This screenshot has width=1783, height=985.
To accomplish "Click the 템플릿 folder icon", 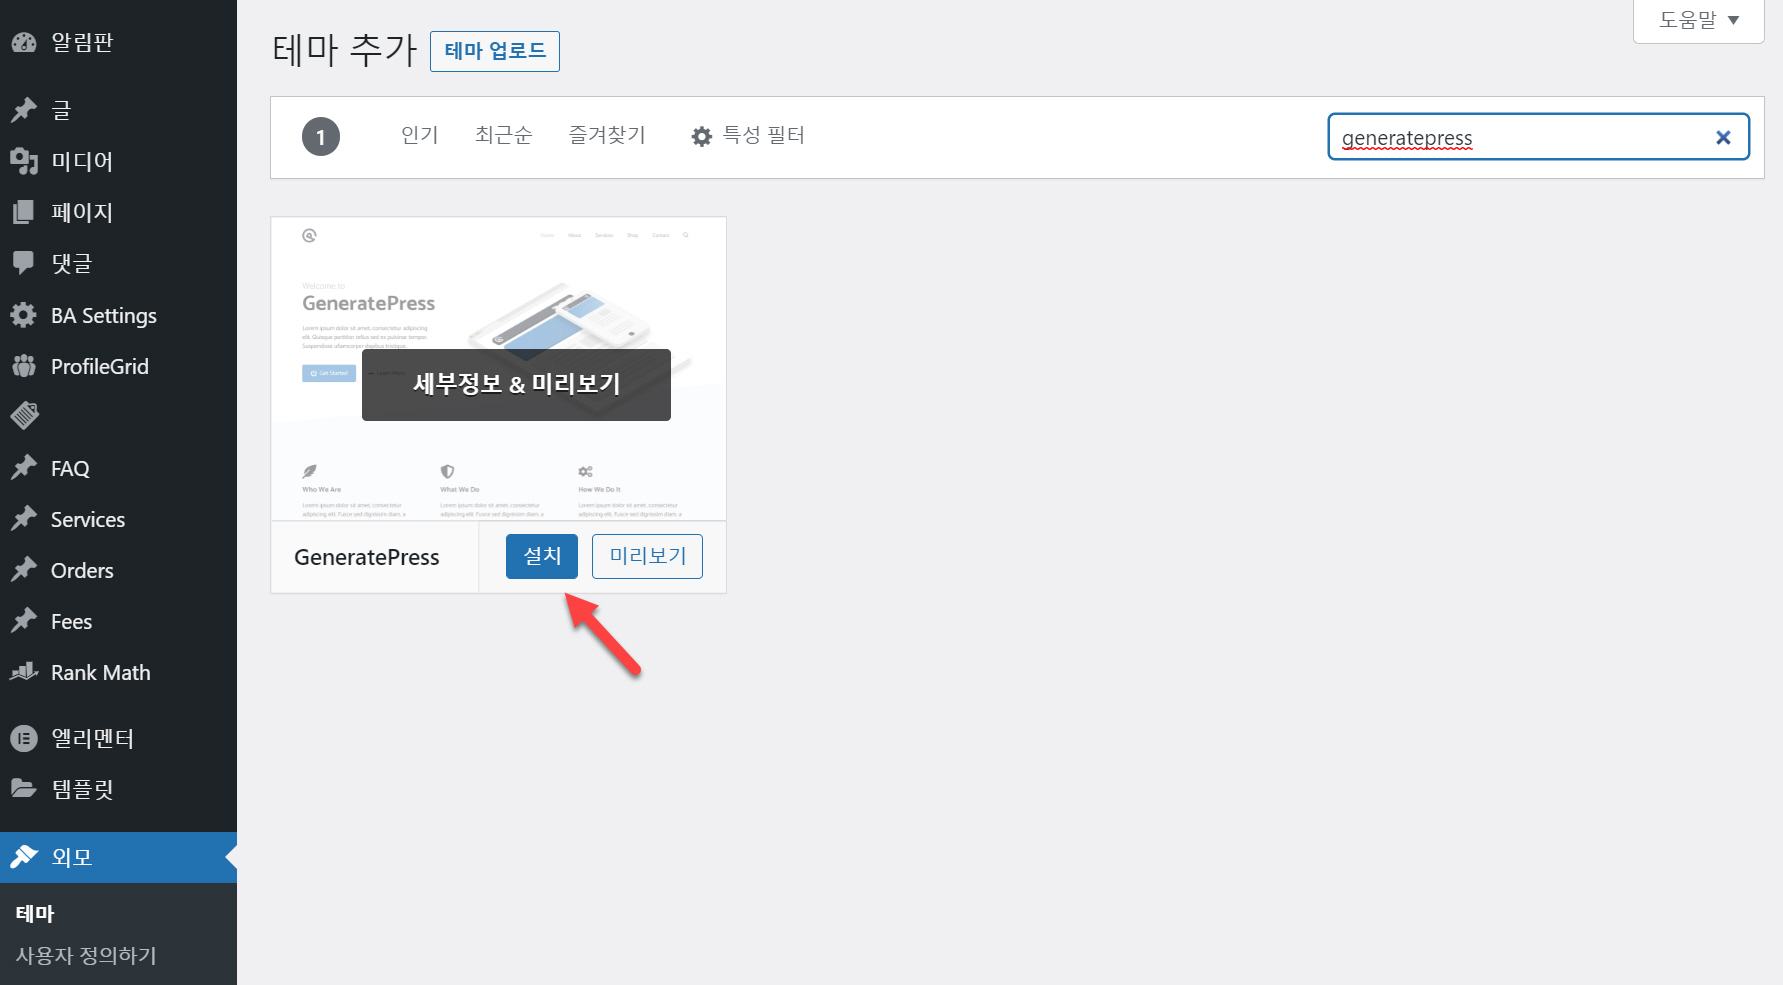I will tap(24, 789).
